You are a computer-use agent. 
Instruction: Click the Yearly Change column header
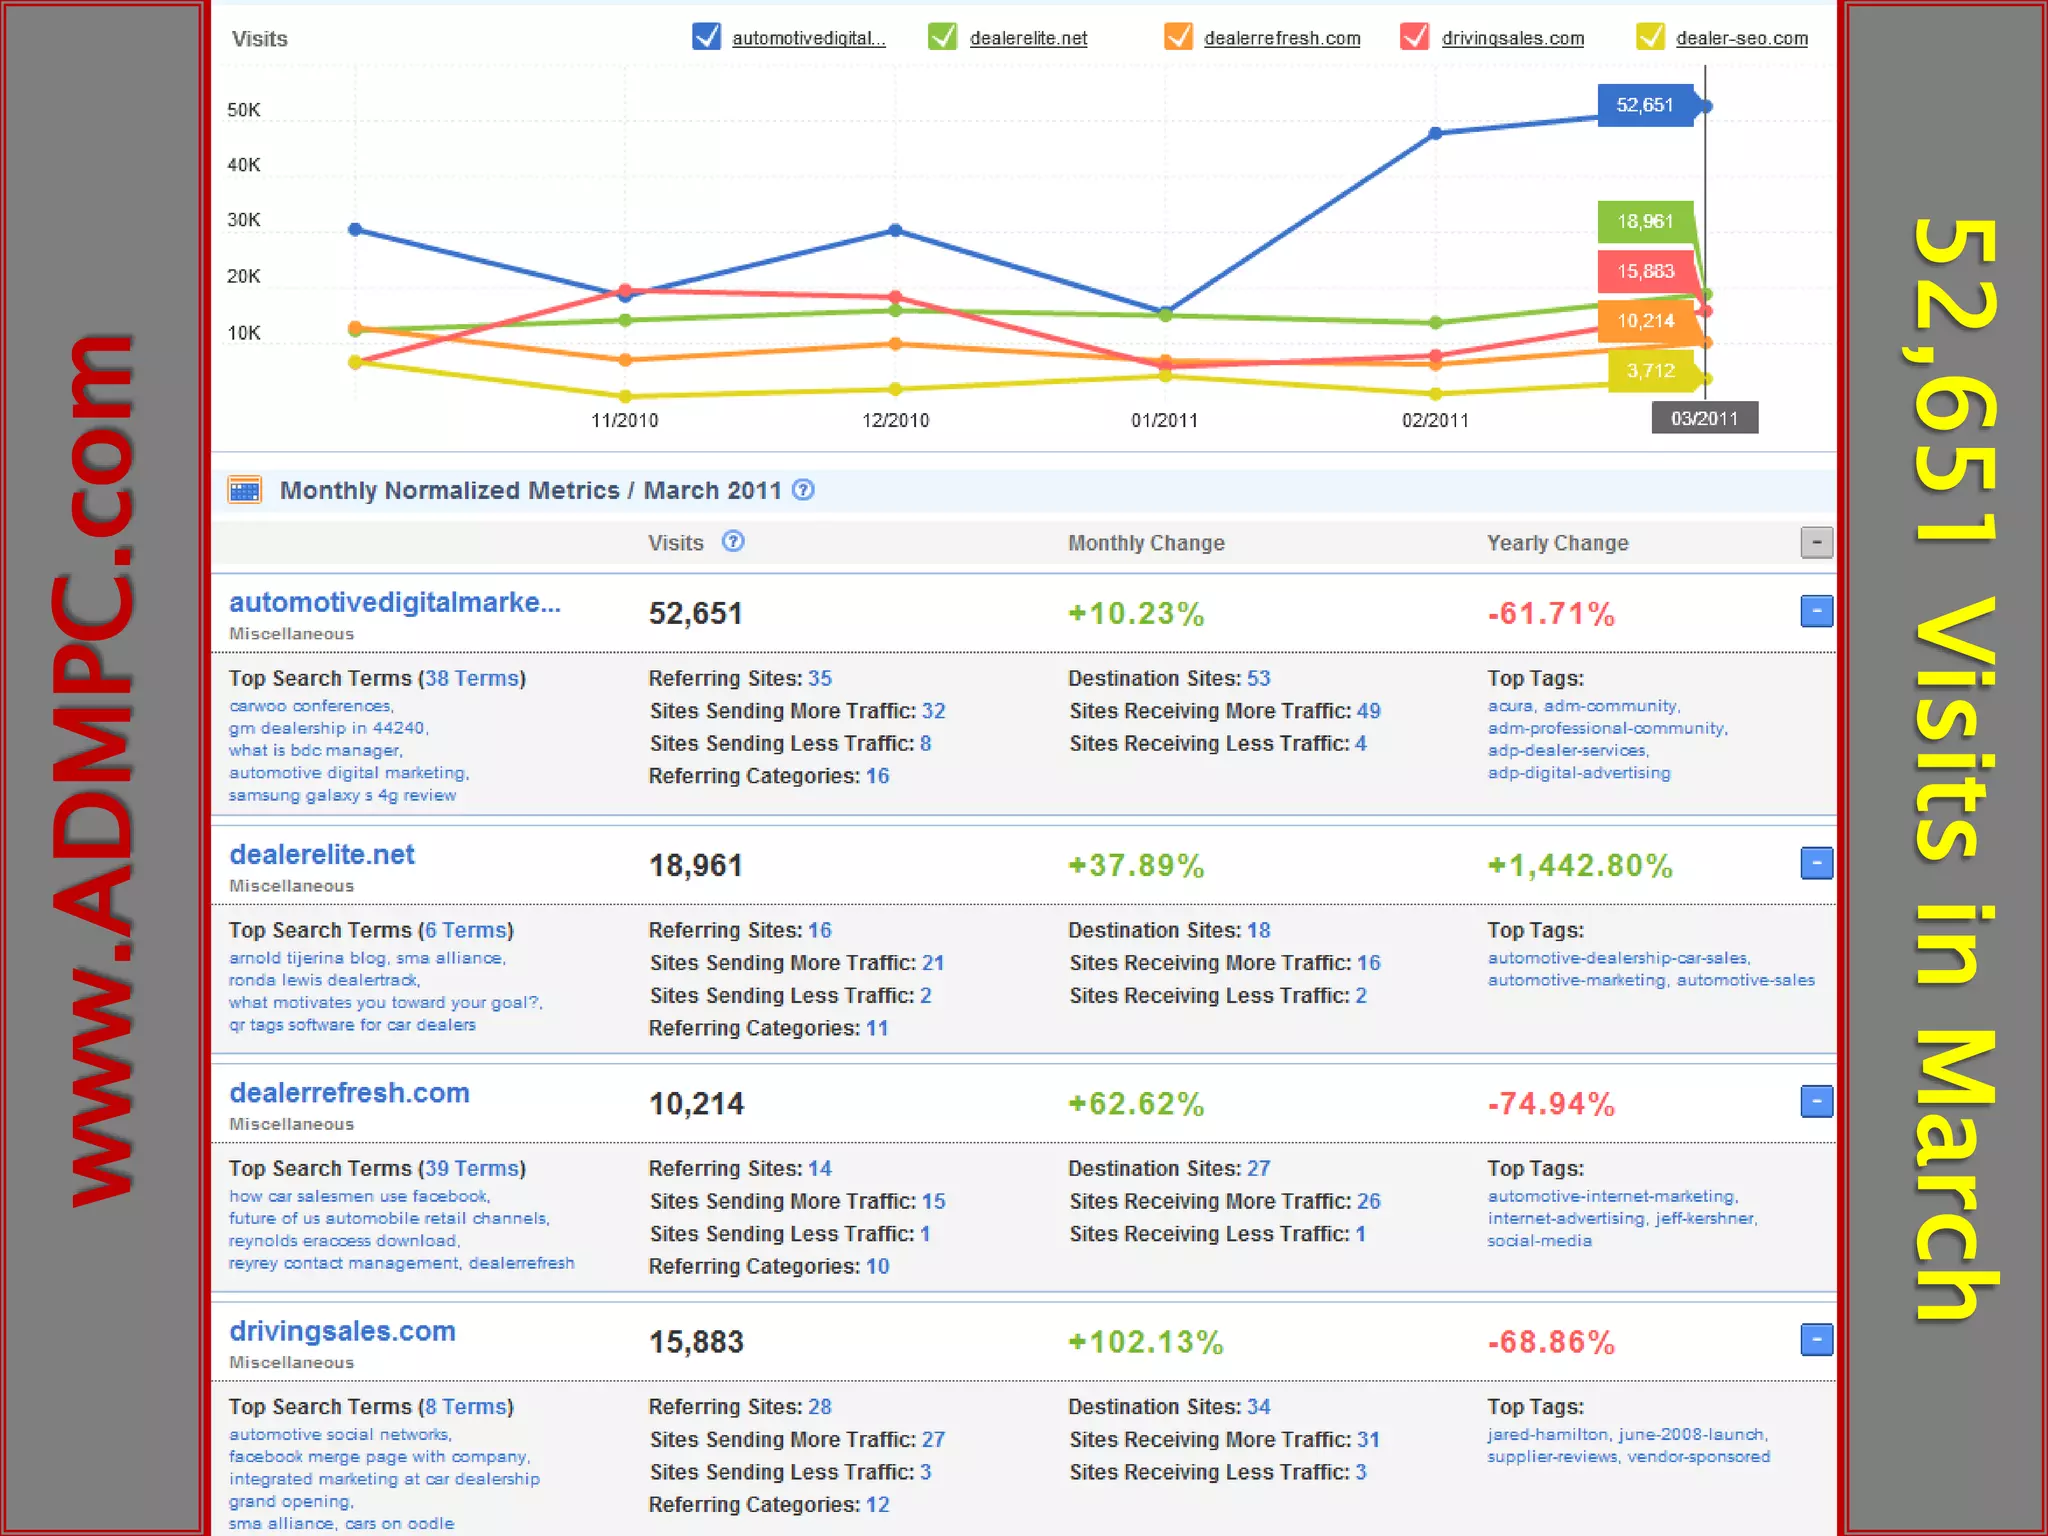click(1557, 543)
